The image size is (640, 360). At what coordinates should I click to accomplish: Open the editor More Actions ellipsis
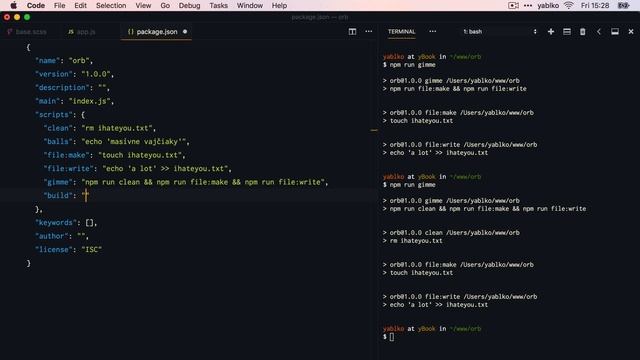point(369,31)
